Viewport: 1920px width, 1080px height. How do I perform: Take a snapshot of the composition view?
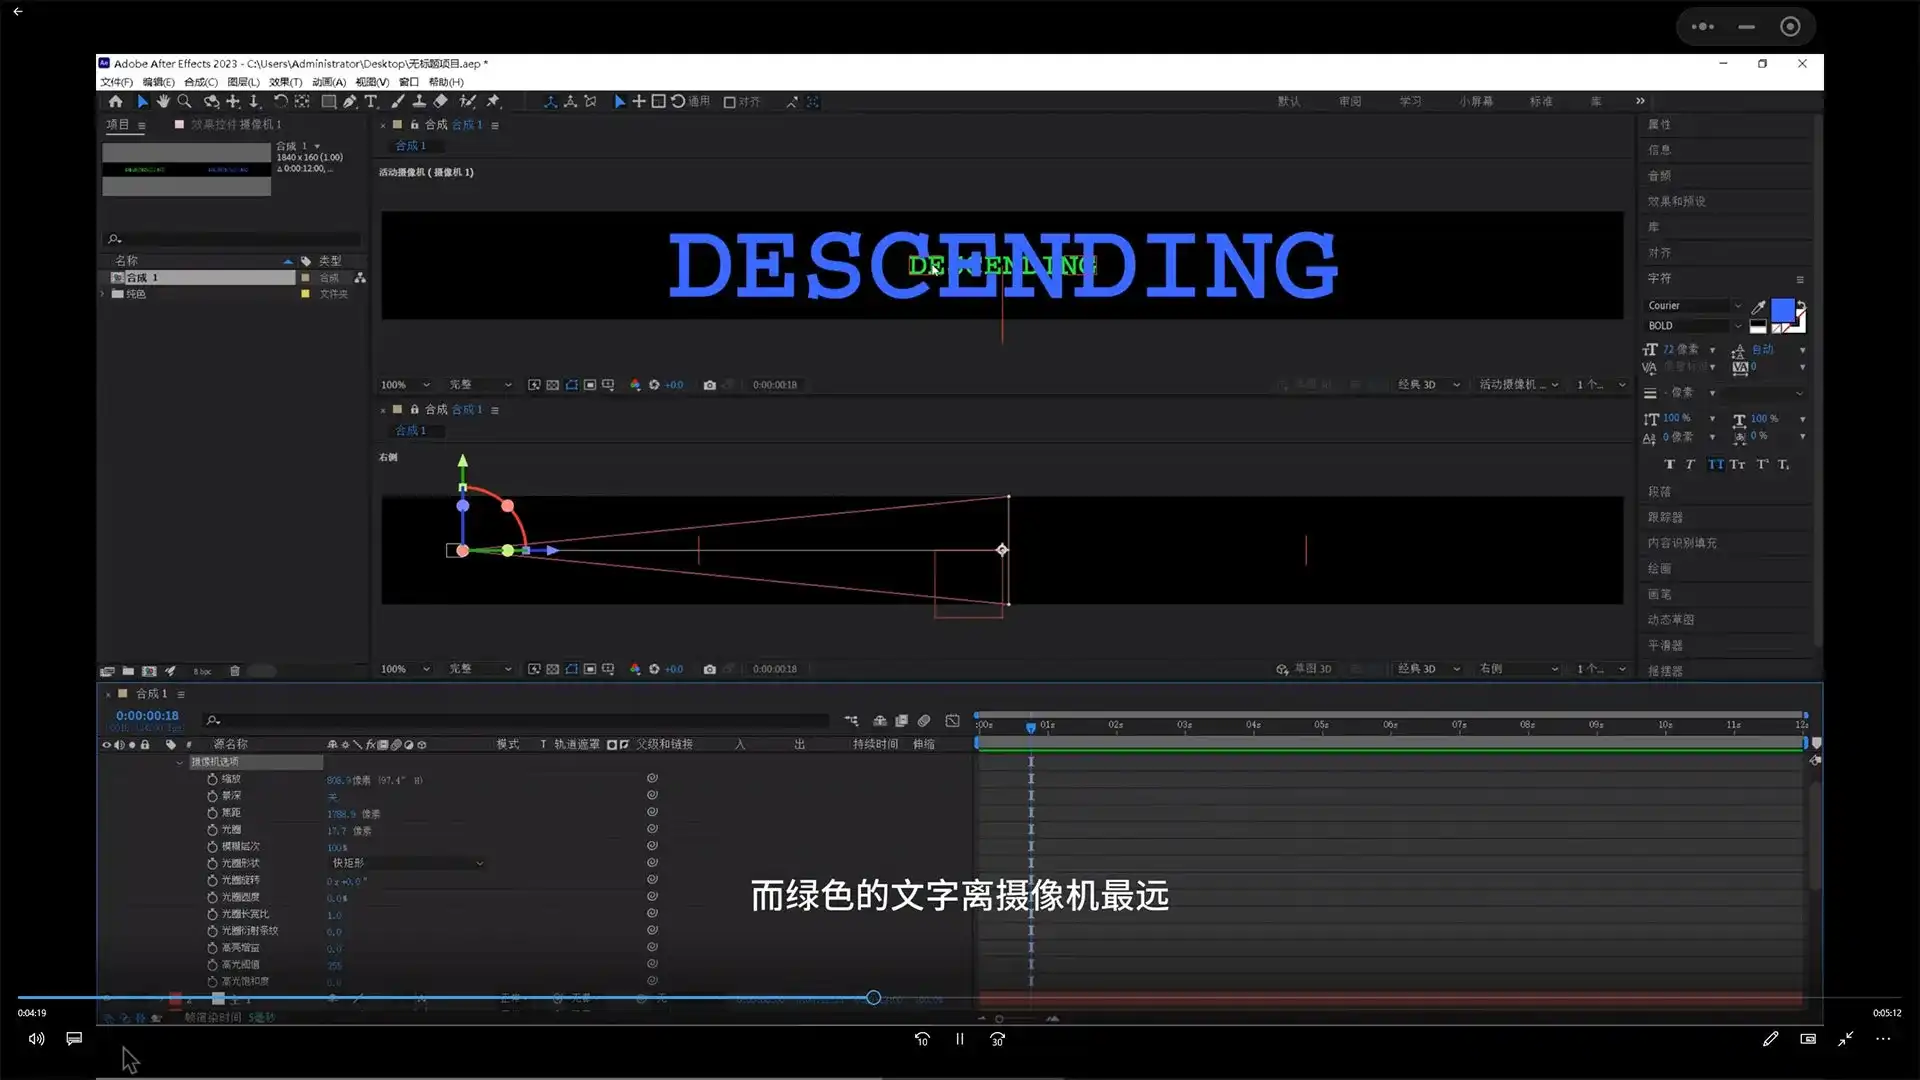[710, 384]
